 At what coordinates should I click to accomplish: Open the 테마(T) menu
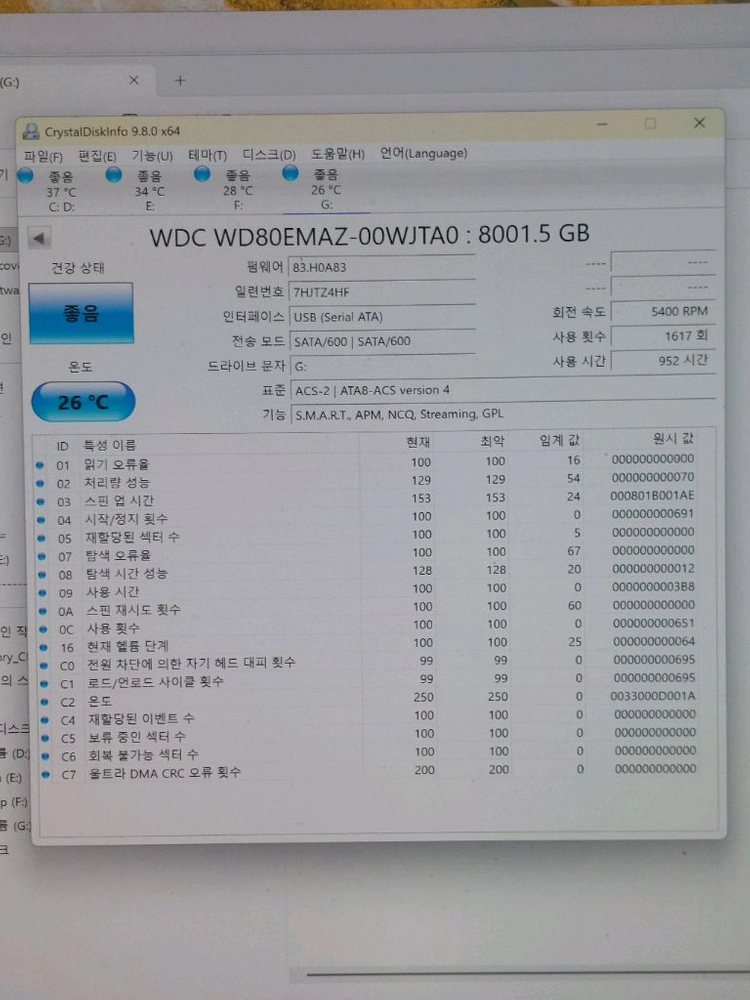pos(207,154)
